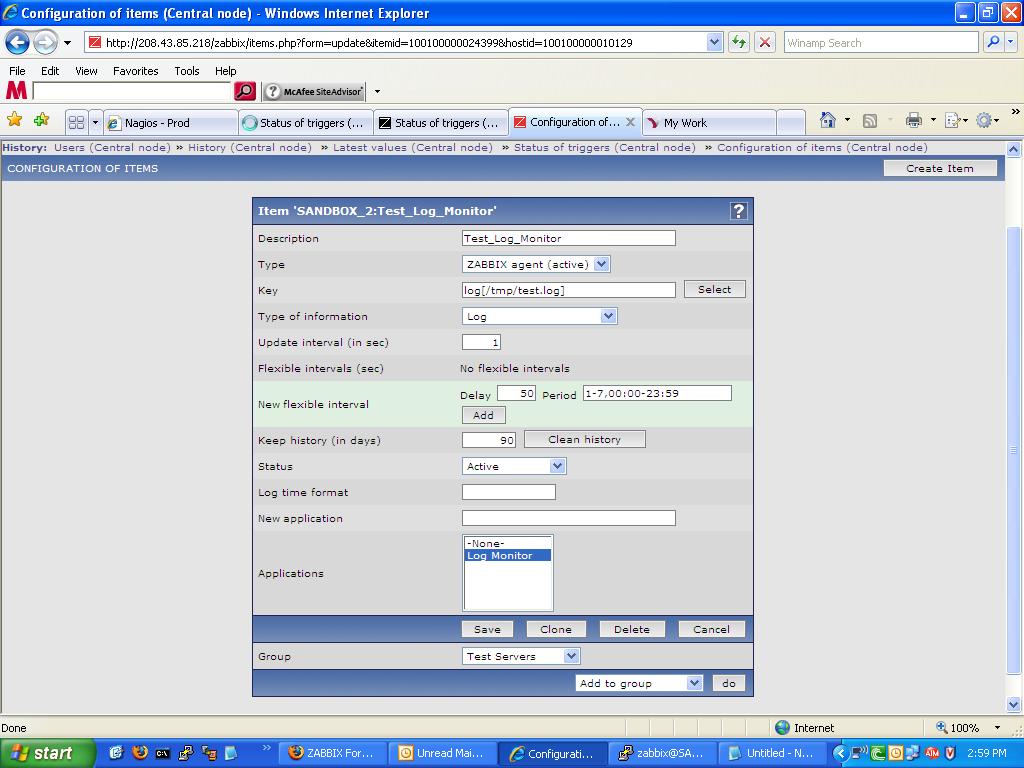
Task: Click the Update interval input field
Action: click(481, 342)
